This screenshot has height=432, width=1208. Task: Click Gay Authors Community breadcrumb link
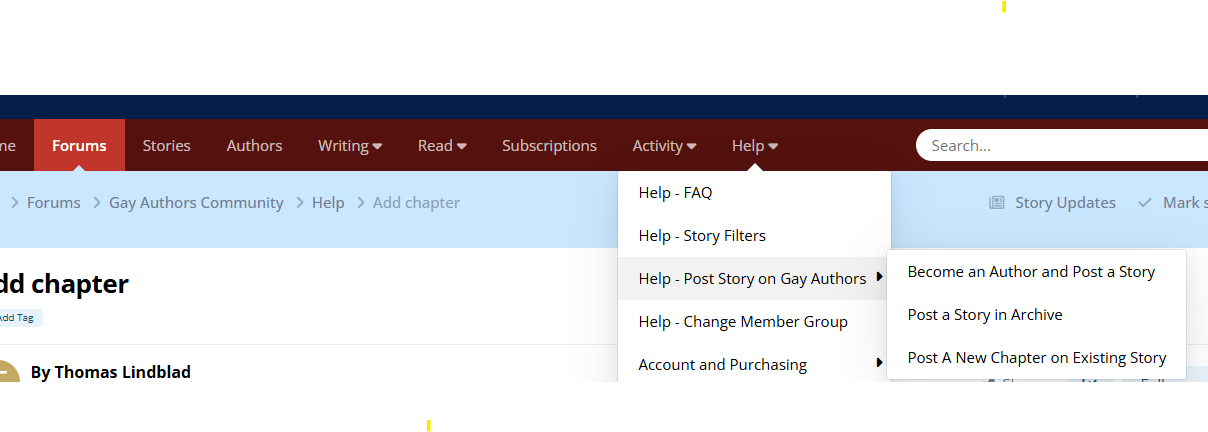coord(196,203)
